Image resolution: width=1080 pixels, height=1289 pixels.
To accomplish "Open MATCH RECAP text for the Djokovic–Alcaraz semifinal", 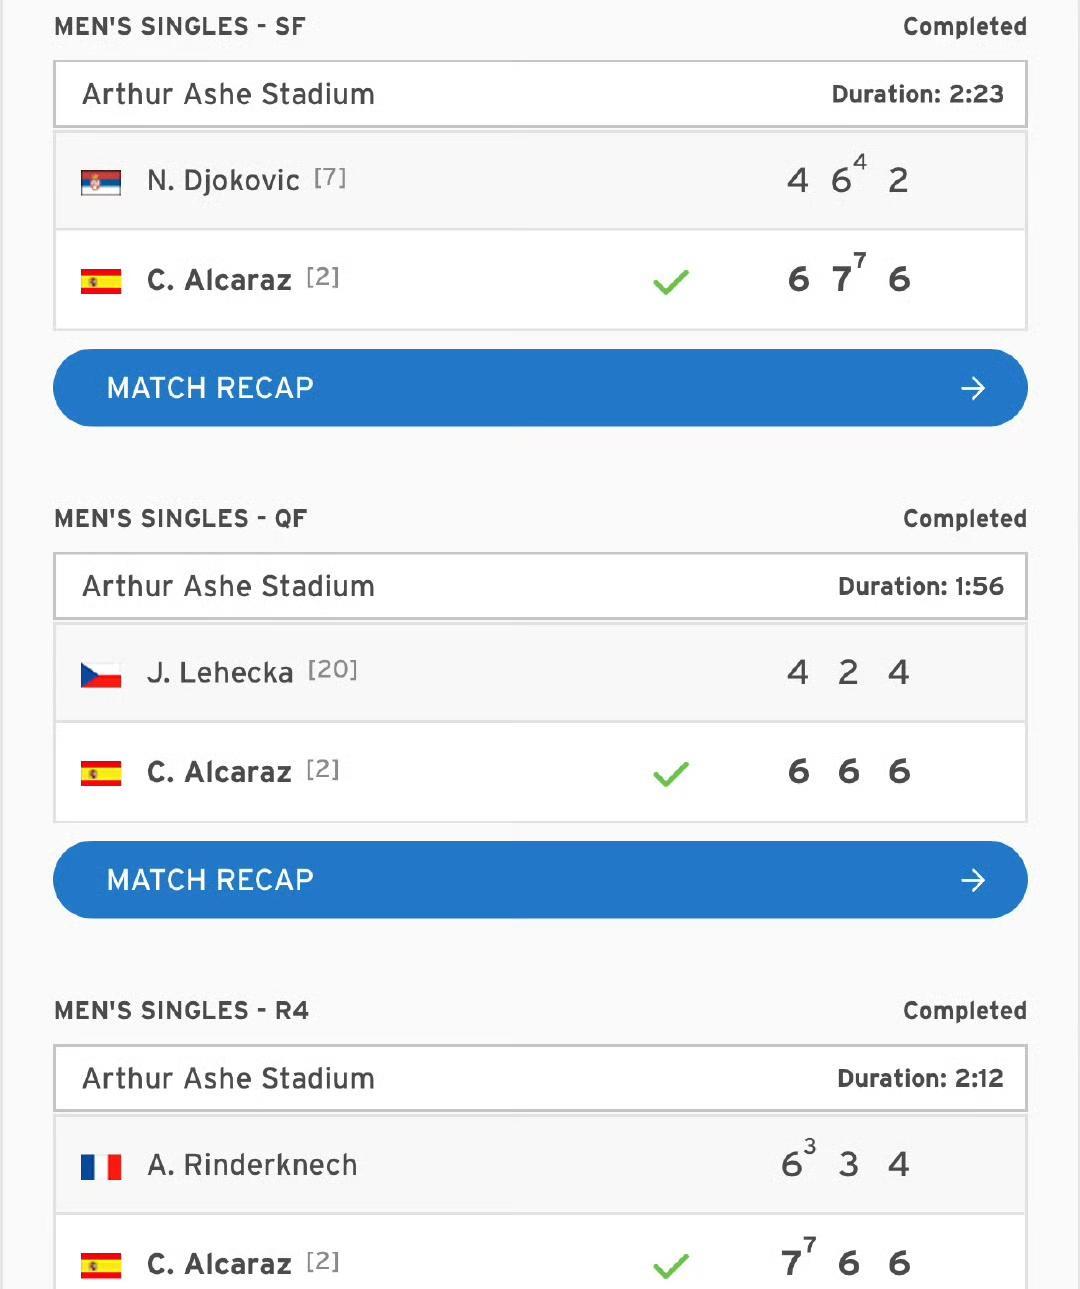I will tap(210, 388).
